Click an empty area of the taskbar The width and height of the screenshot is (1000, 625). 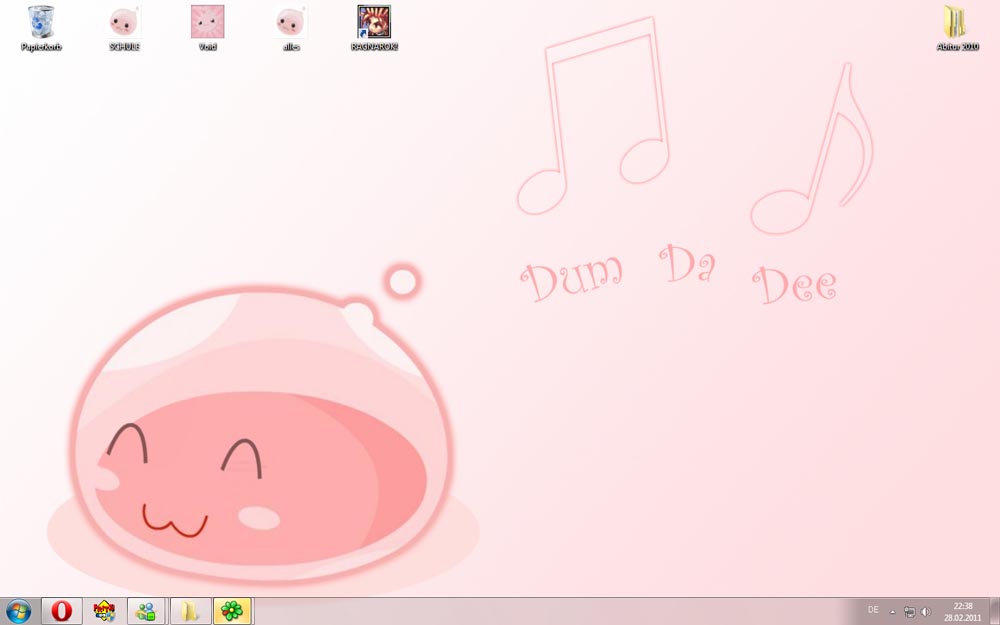pyautogui.click(x=550, y=611)
